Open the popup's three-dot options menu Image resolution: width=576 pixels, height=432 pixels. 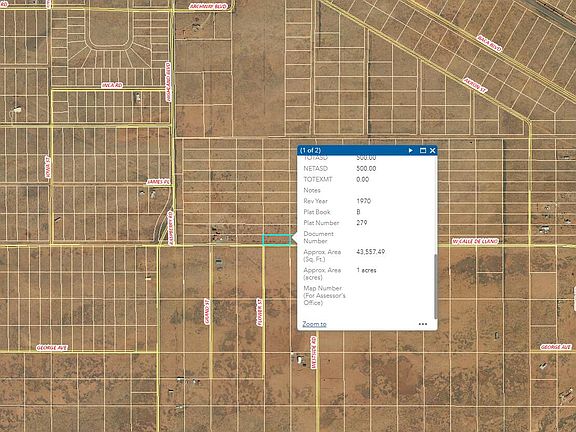pos(423,324)
